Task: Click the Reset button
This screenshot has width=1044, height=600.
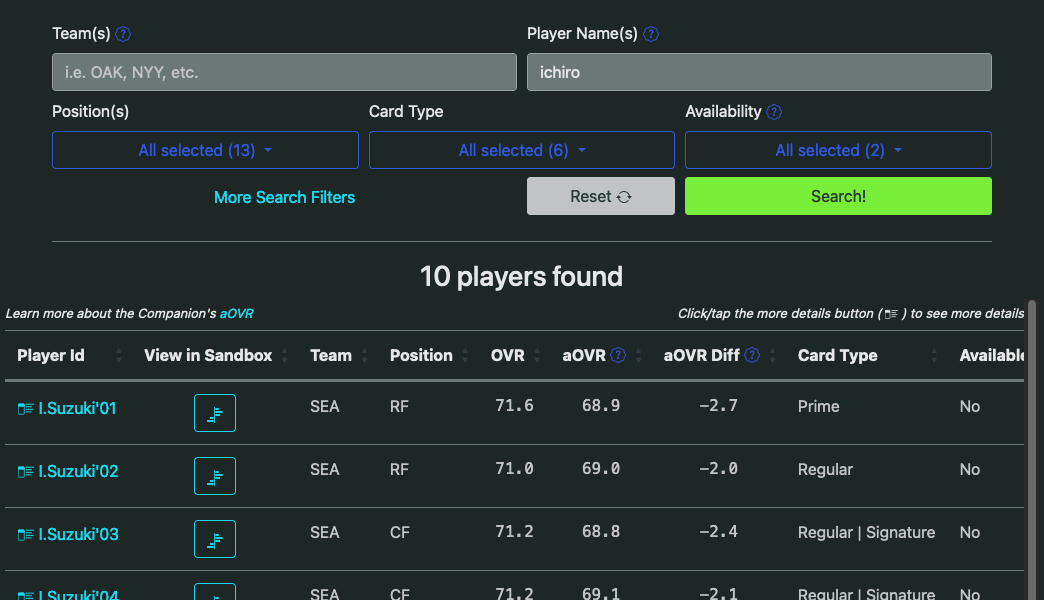Action: [601, 196]
